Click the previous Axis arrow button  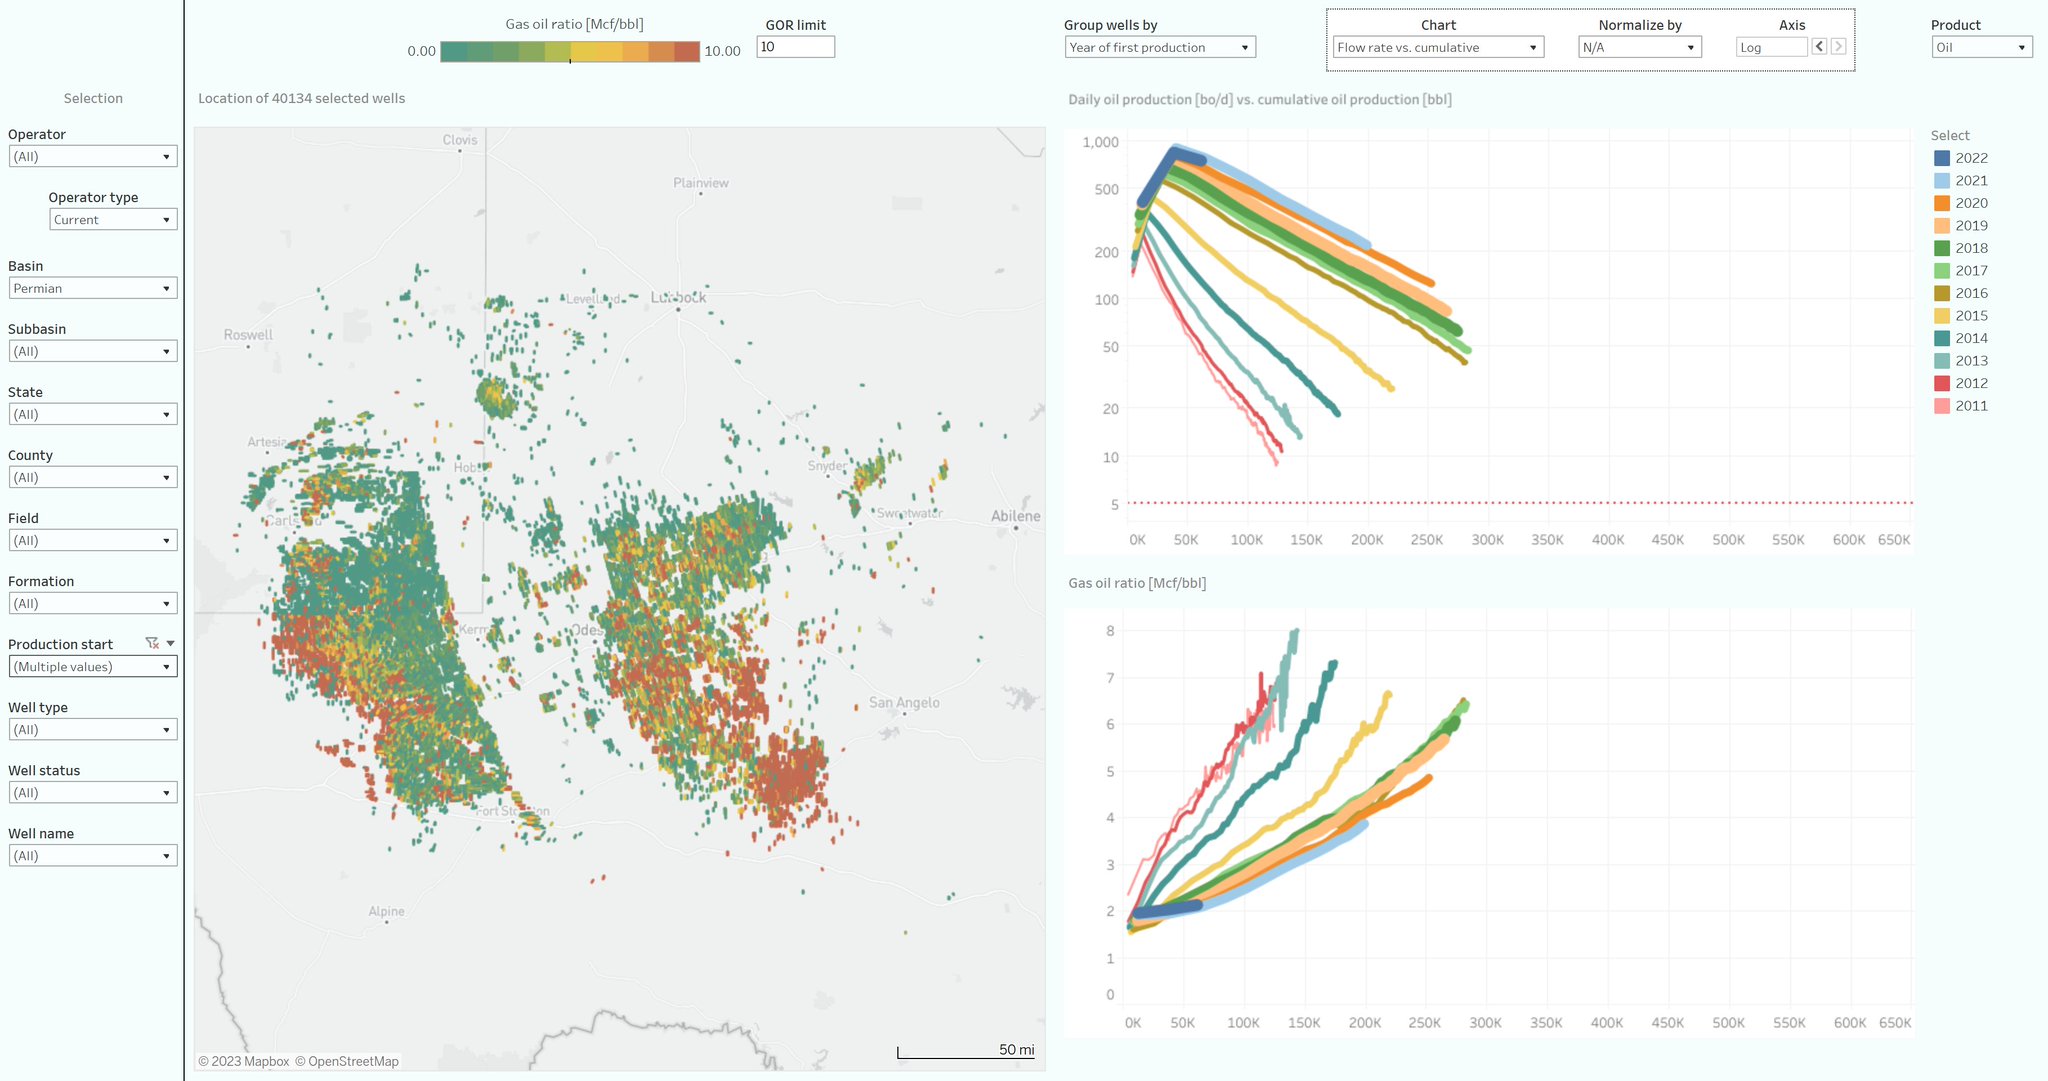click(1819, 47)
